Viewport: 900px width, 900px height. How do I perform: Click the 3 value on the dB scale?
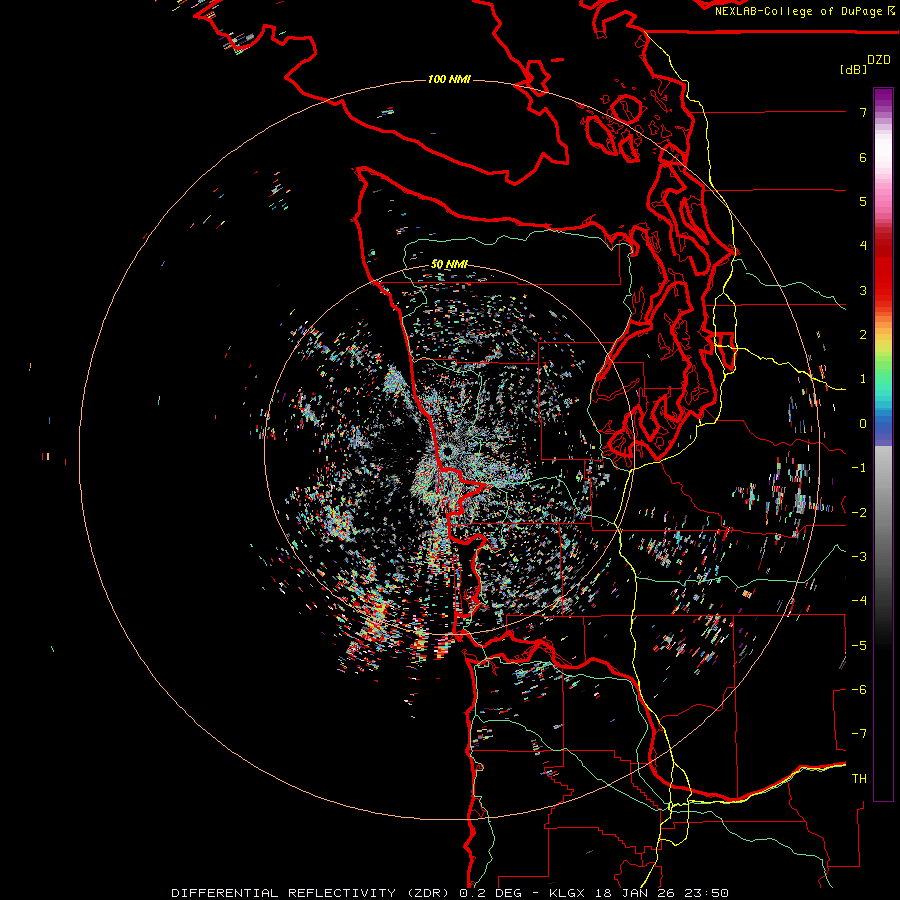863,290
